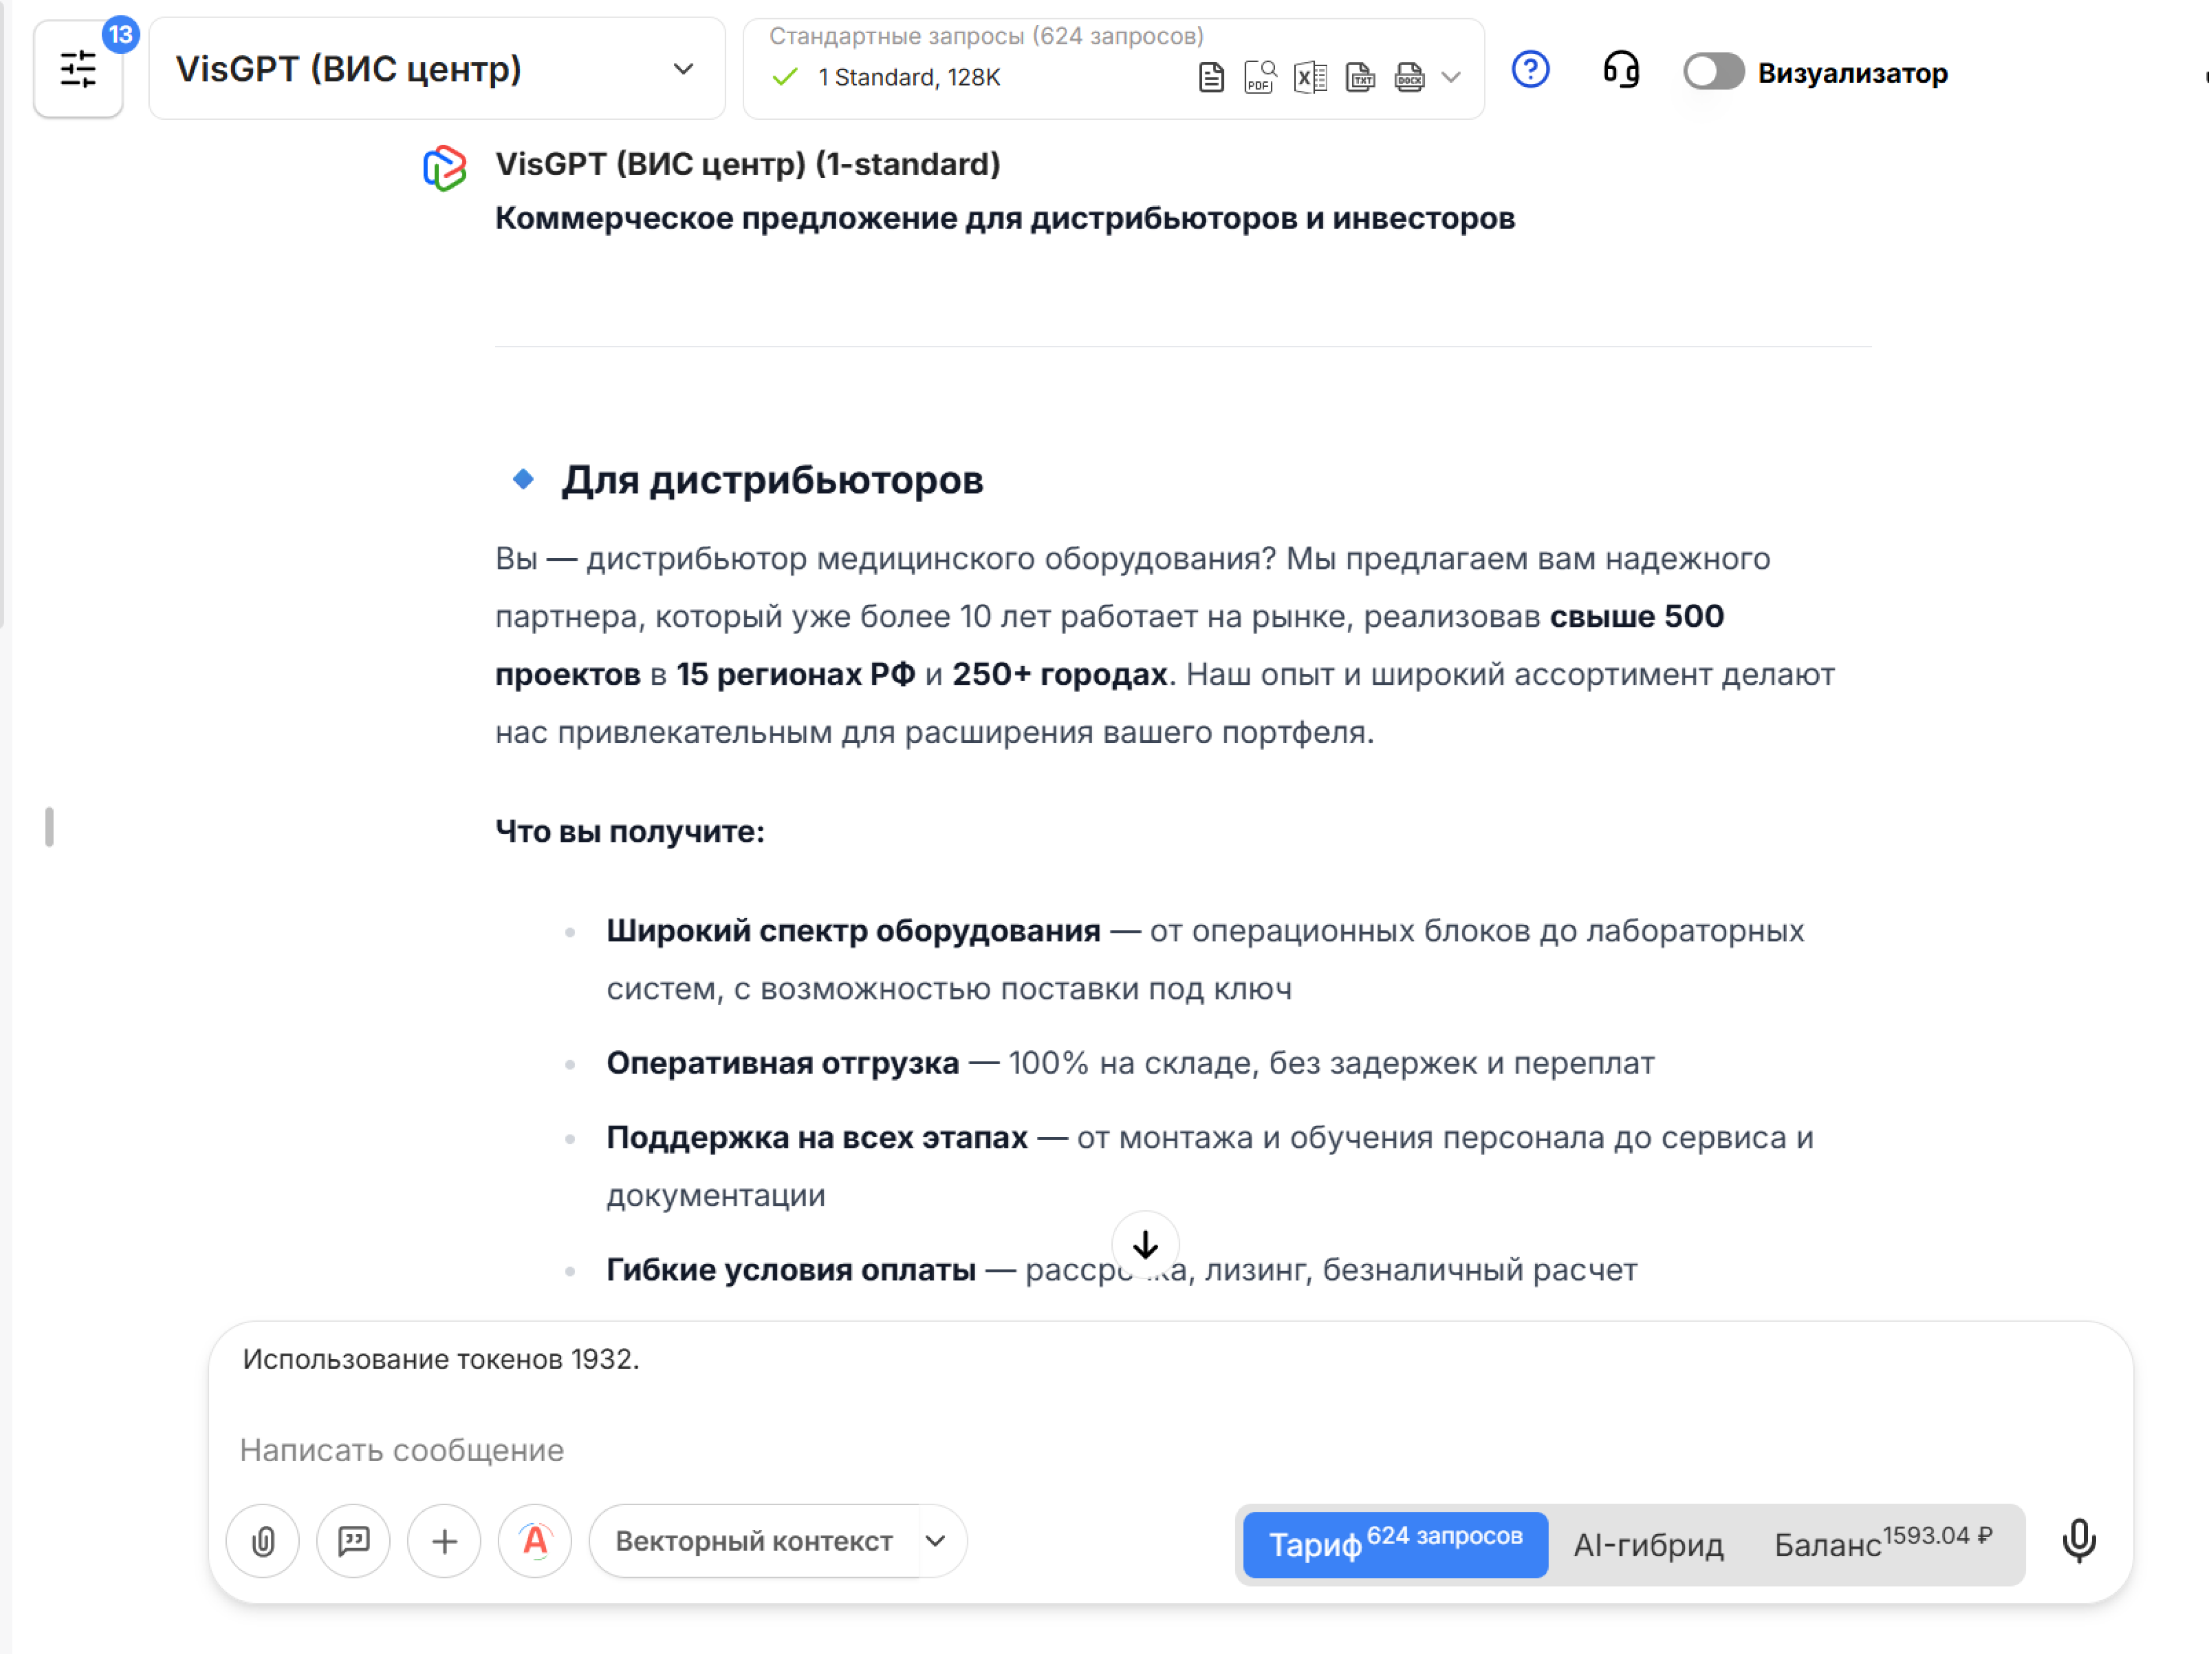This screenshot has width=2212, height=1654.
Task: Download the response as TXT file
Action: (x=1360, y=78)
